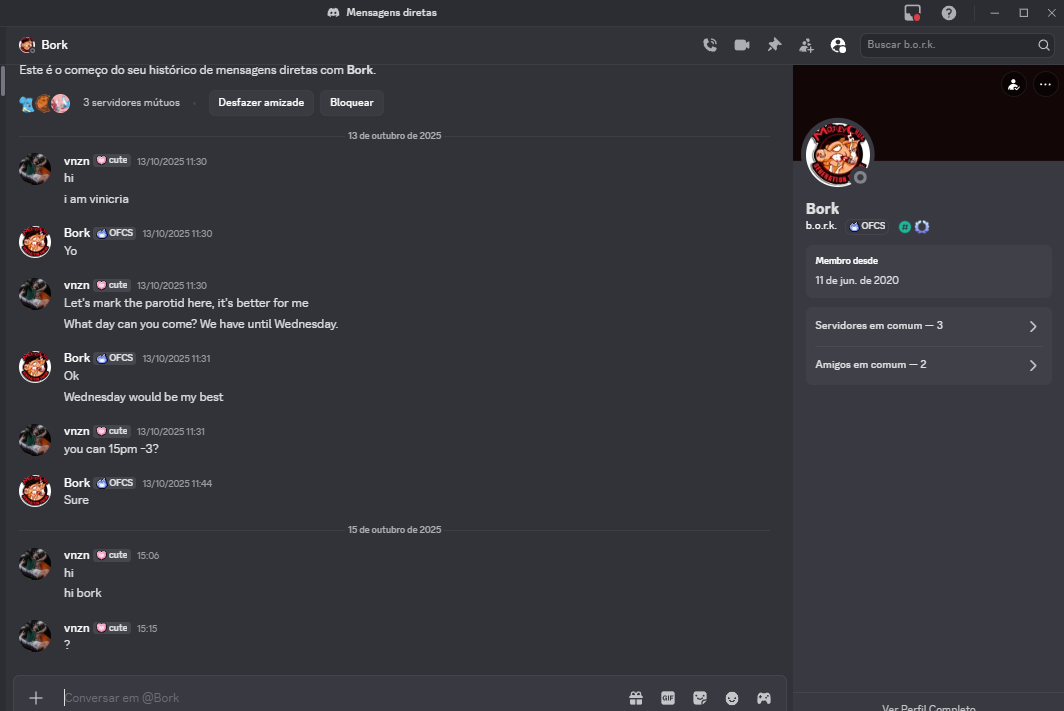Image resolution: width=1064 pixels, height=711 pixels.
Task: Click message 'What day can you come?'
Action: [x=201, y=324]
